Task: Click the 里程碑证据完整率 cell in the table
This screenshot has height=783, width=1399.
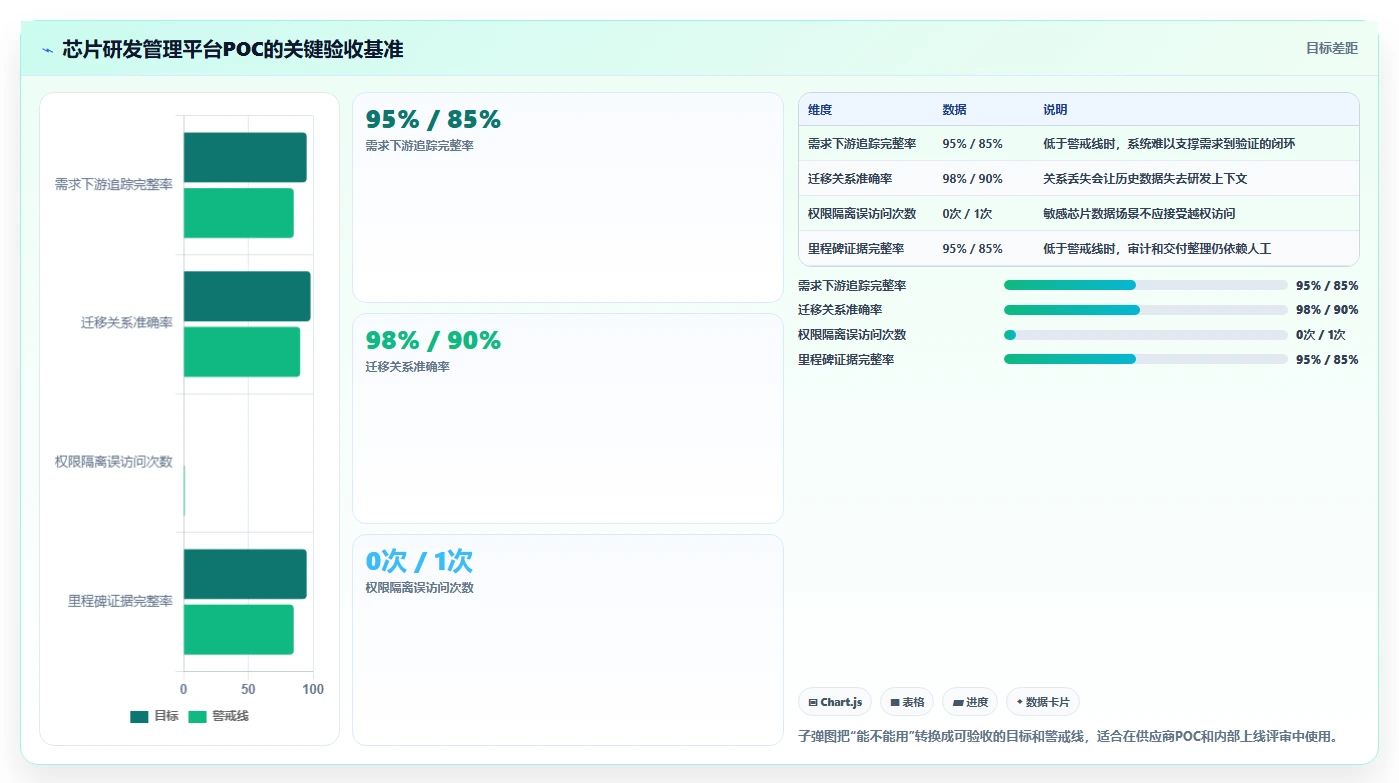Action: tap(856, 249)
